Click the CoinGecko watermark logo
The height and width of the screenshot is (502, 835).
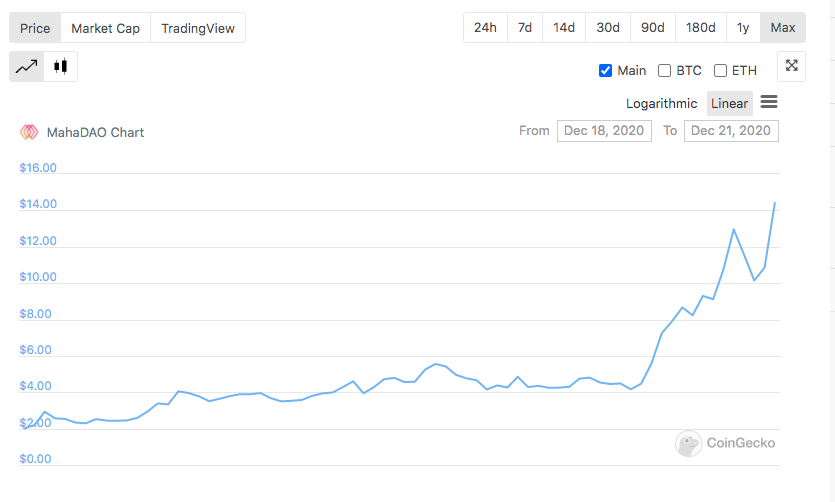point(689,443)
